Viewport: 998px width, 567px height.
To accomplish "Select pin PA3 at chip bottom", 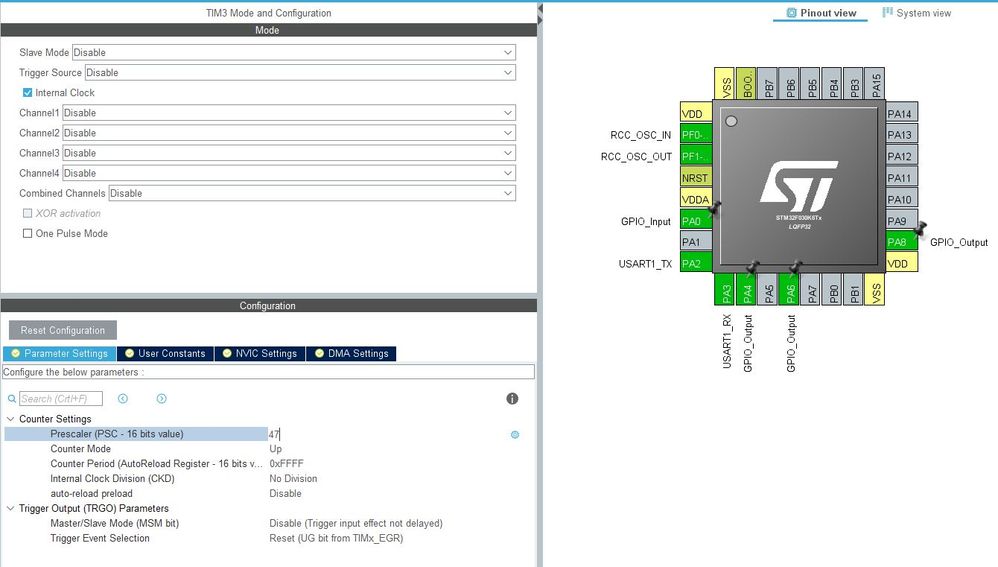I will tap(725, 290).
